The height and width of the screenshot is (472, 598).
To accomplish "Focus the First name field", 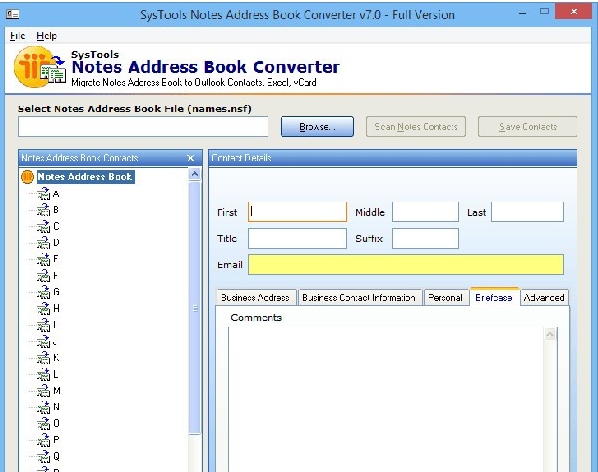I will pos(297,212).
